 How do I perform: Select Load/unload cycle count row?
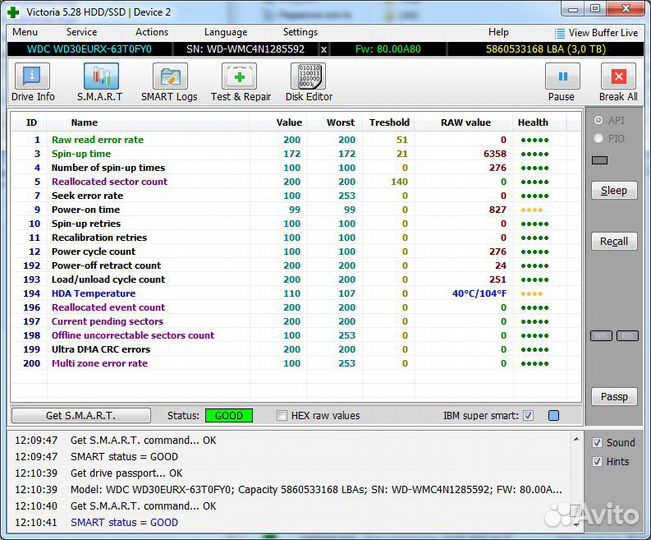pos(296,280)
